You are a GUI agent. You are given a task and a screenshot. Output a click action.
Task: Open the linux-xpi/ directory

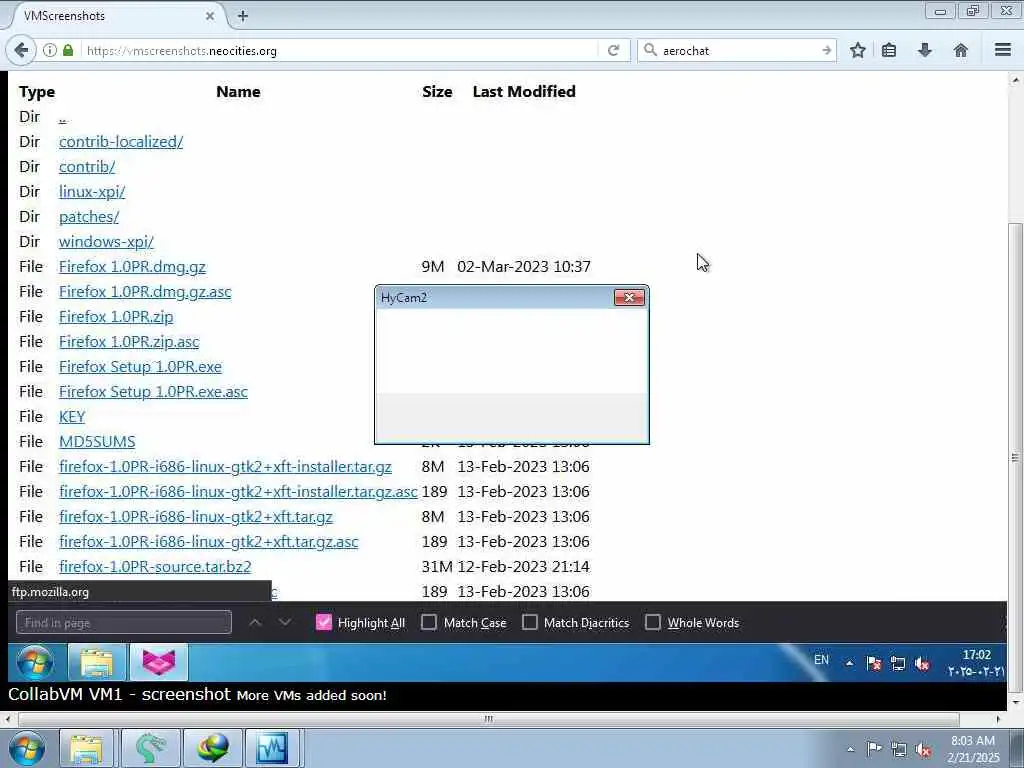coord(92,191)
